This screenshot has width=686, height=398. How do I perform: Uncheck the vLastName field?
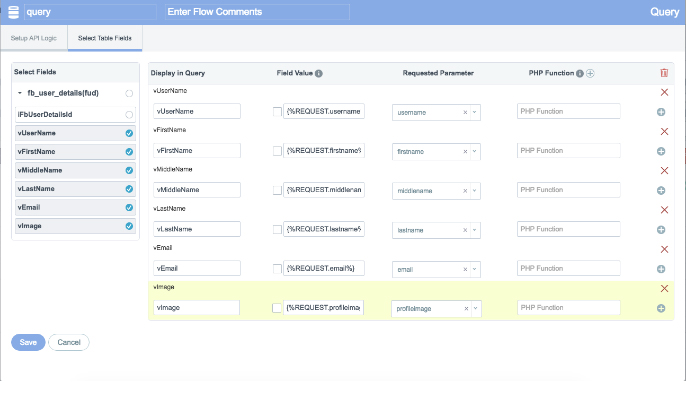pos(129,189)
